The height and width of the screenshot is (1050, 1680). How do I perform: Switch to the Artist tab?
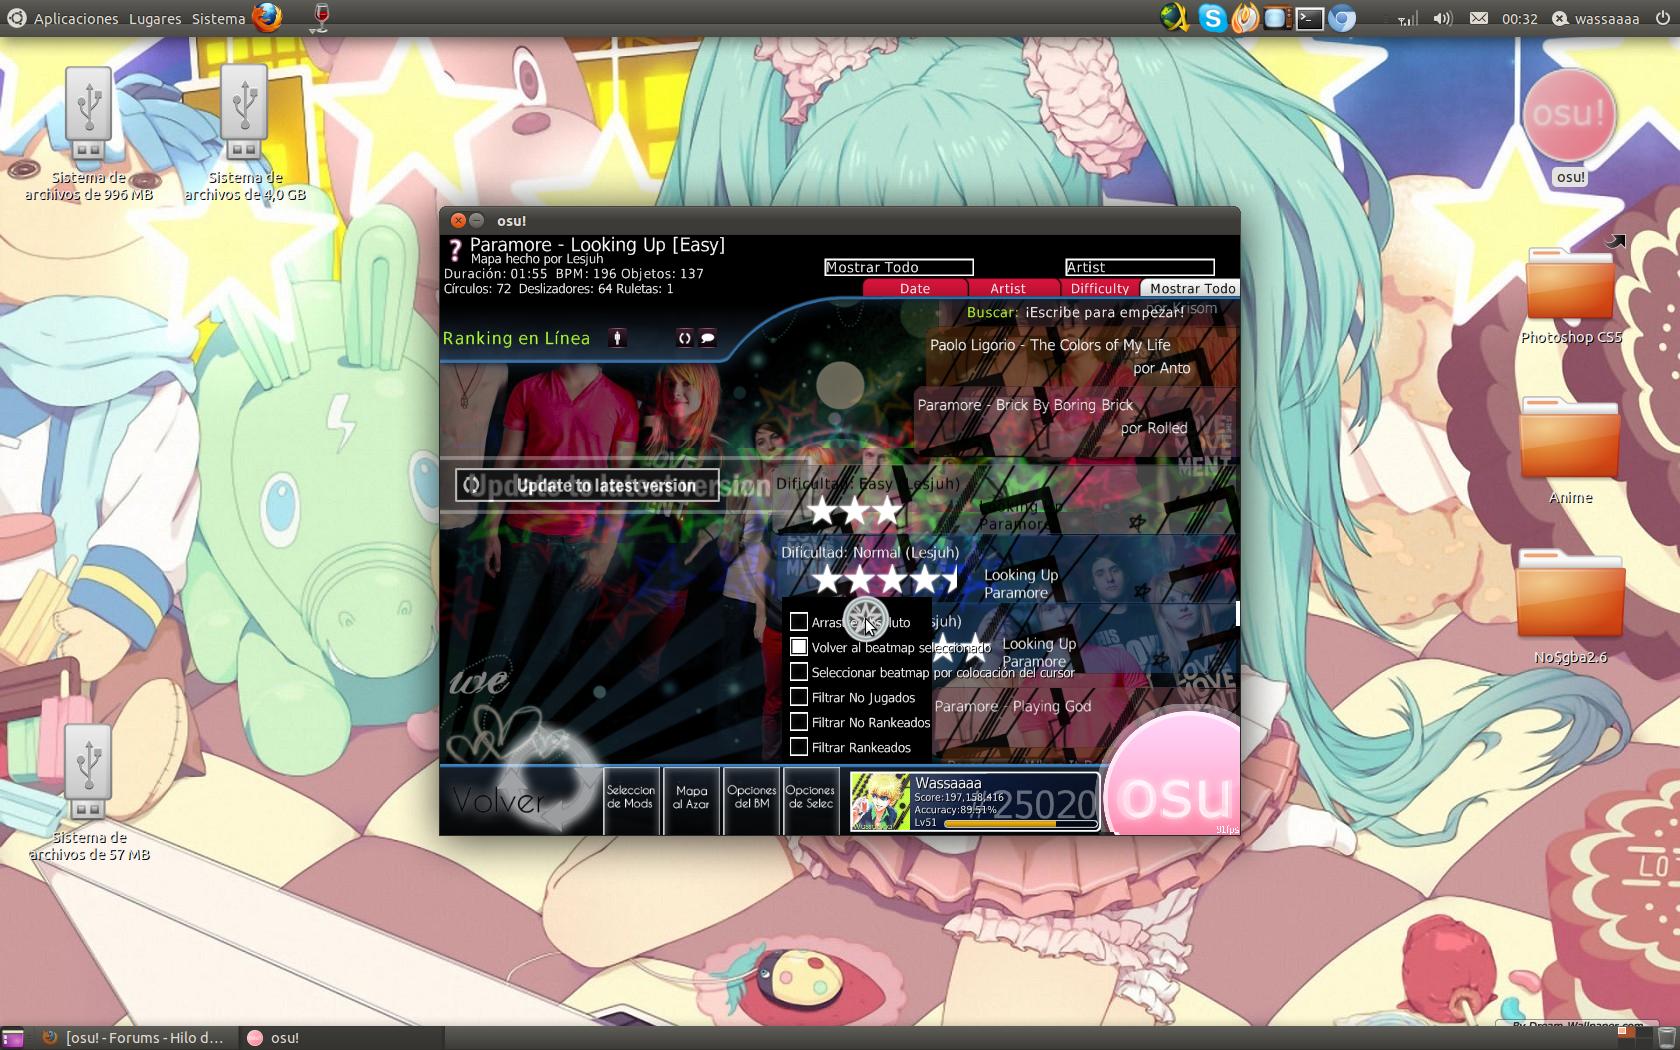coord(1008,288)
